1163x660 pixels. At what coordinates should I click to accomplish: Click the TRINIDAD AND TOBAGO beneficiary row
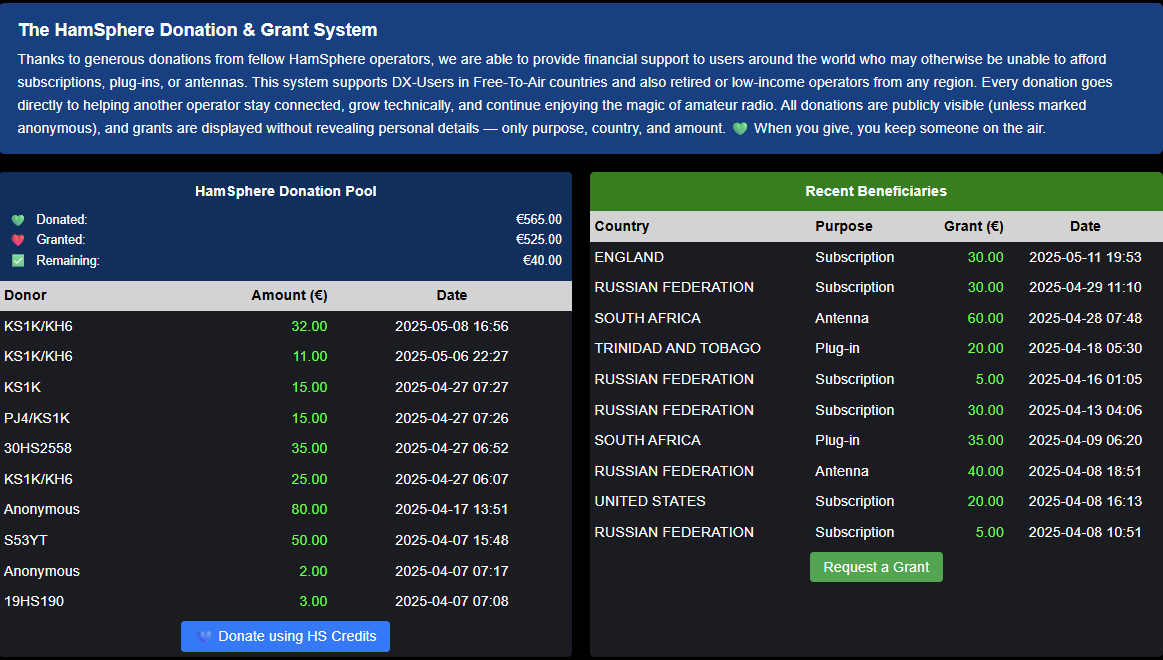click(x=876, y=349)
